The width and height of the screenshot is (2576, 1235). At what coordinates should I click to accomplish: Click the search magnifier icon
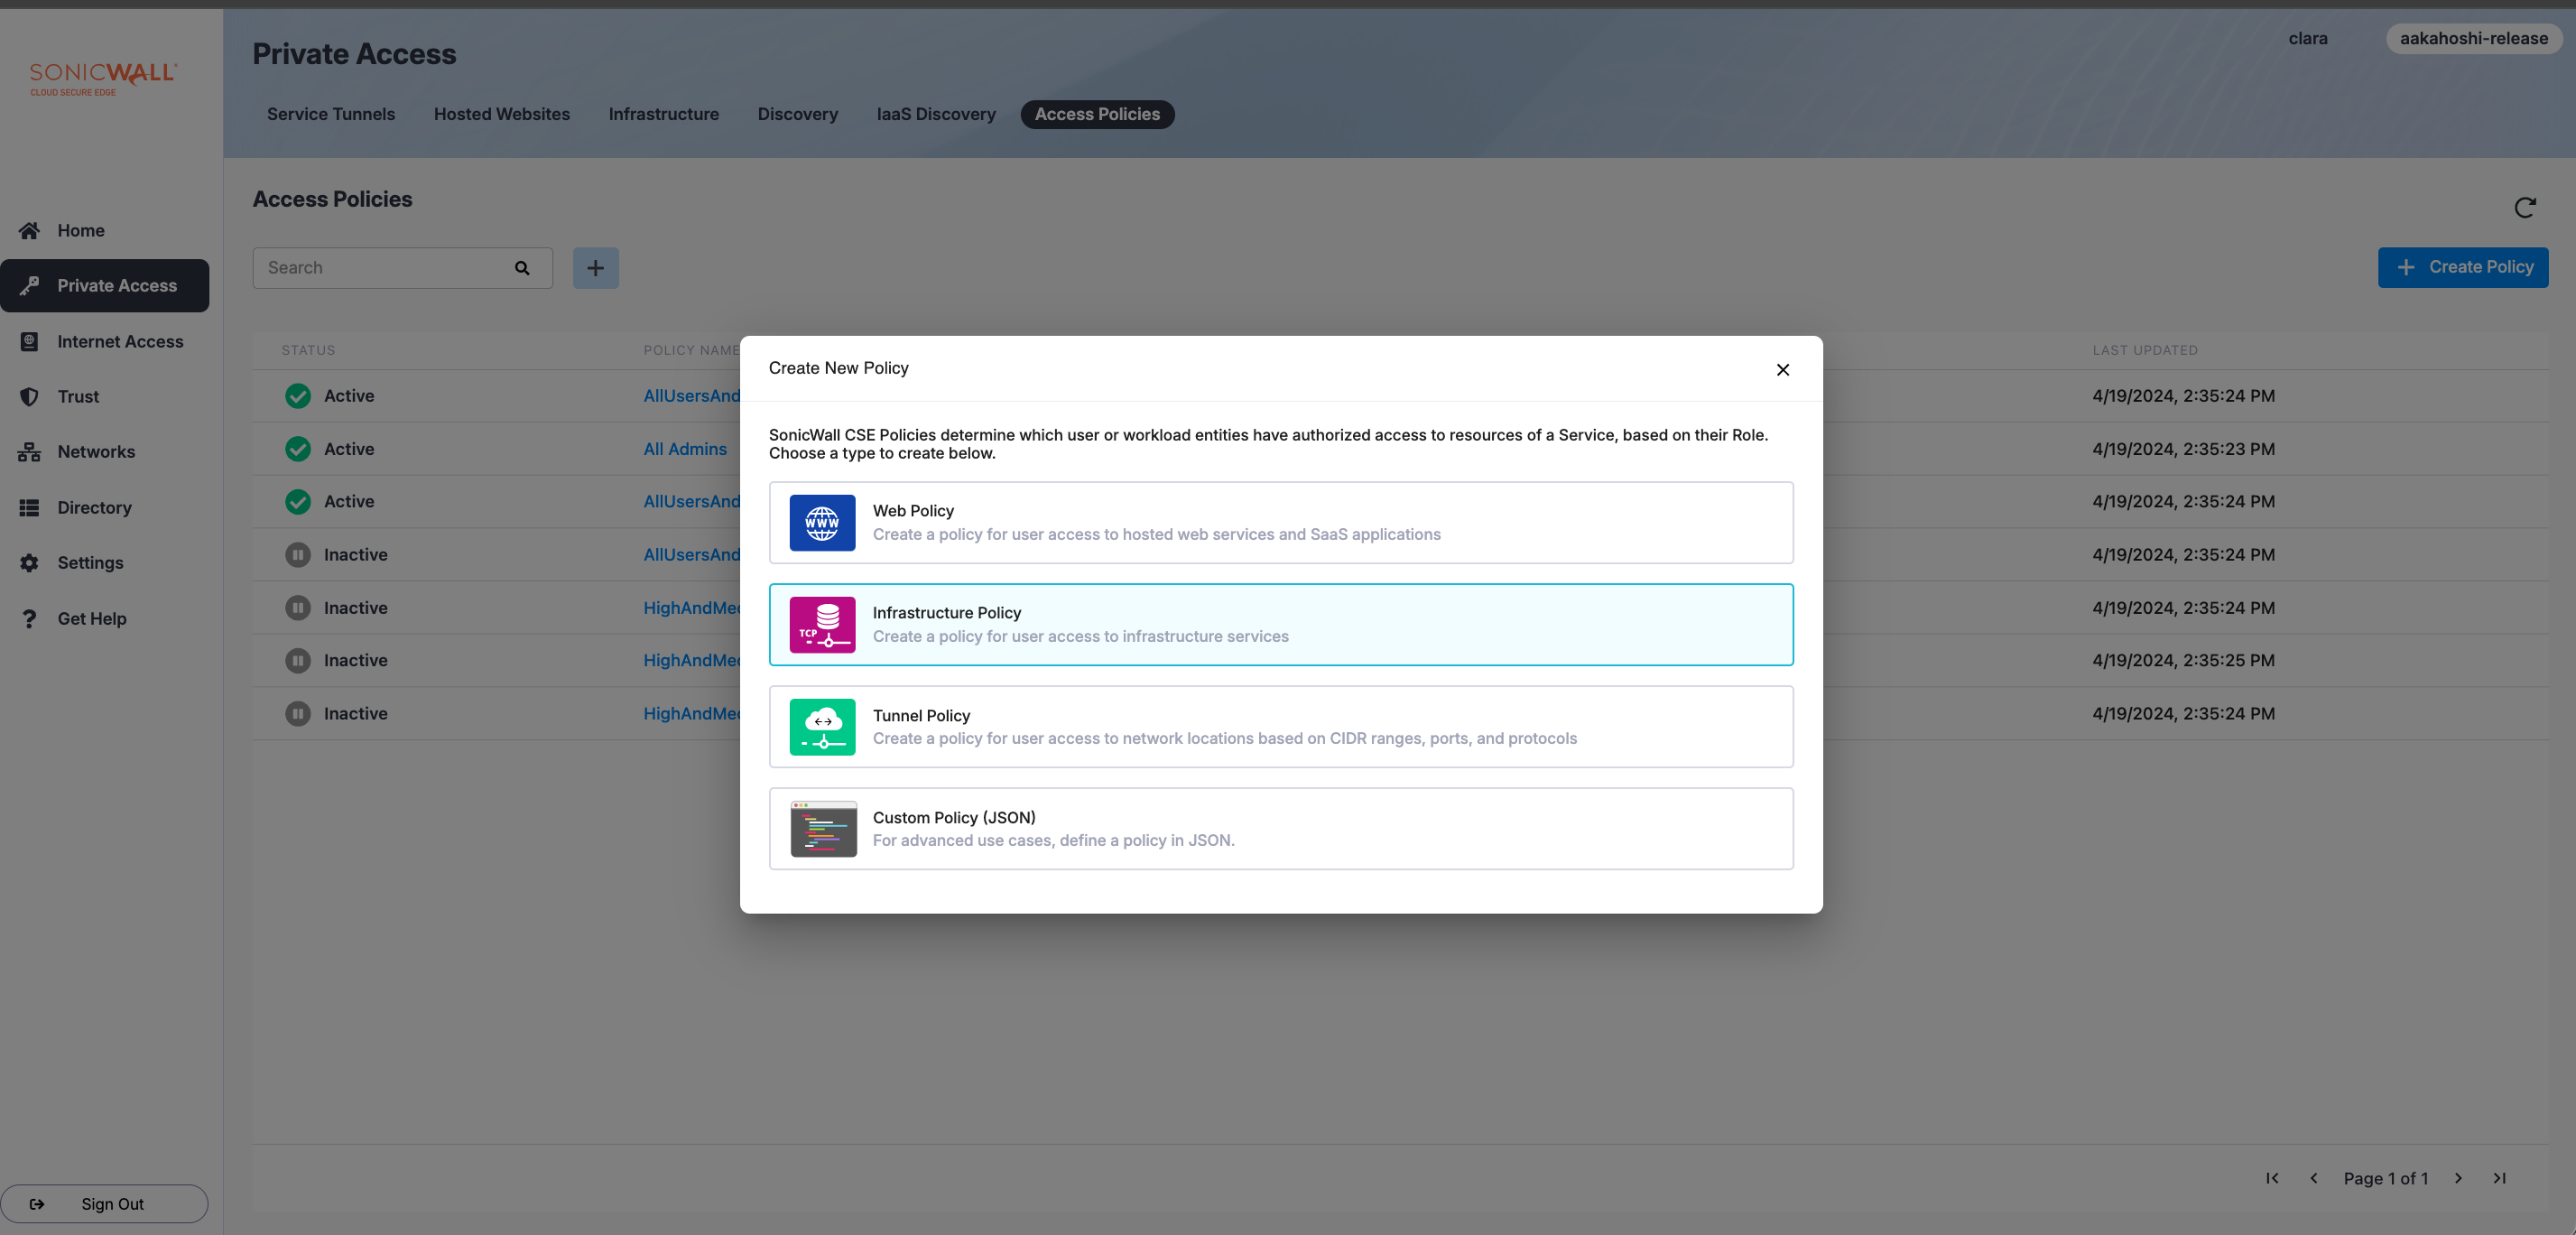522,268
